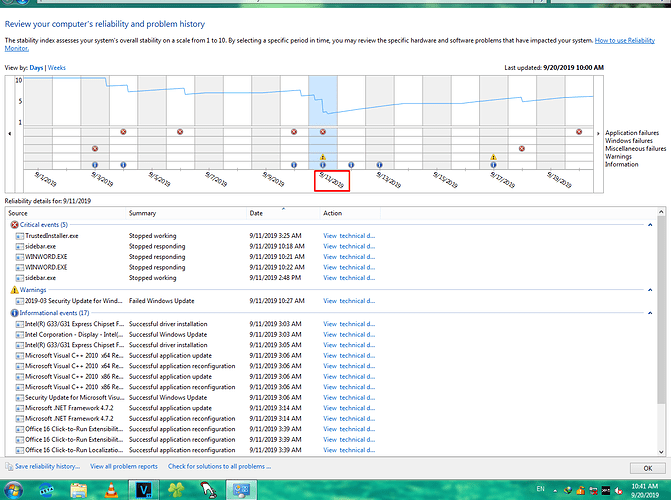Click the Miscellaneous failures row label
The image size is (671, 500).
(635, 149)
